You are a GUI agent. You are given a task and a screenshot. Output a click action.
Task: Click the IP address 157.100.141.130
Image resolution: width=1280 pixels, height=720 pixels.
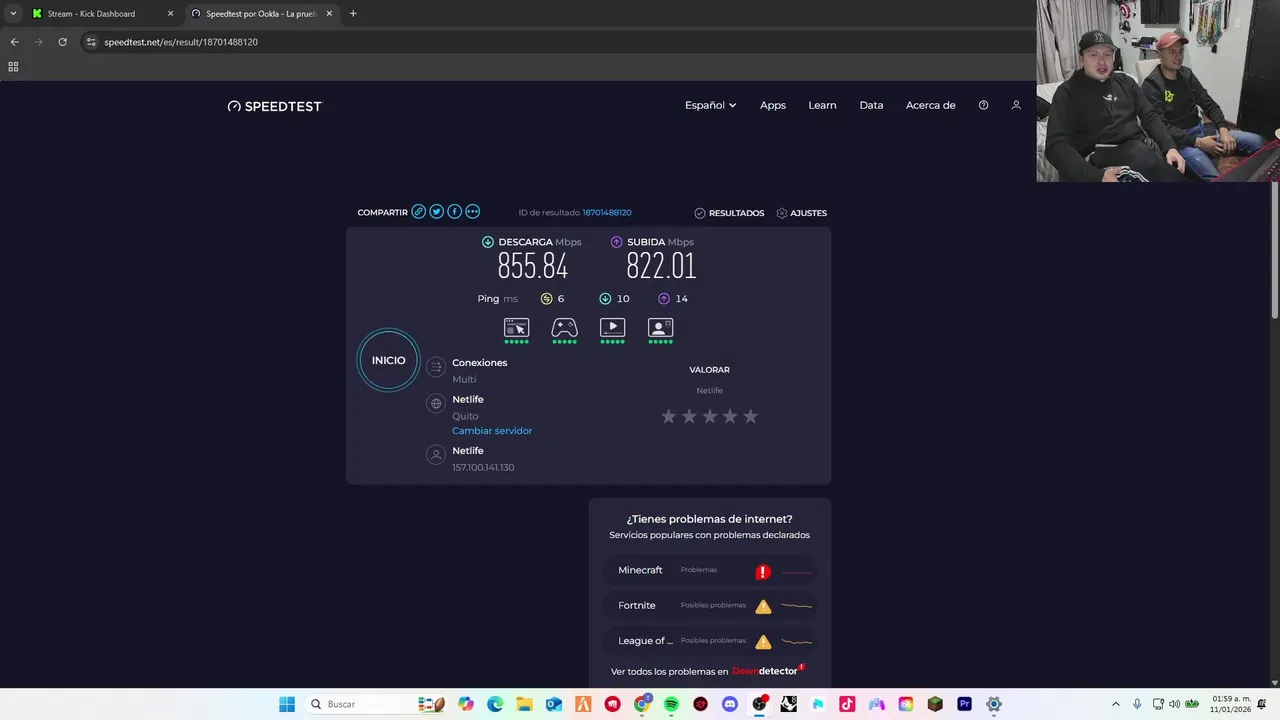(x=483, y=467)
